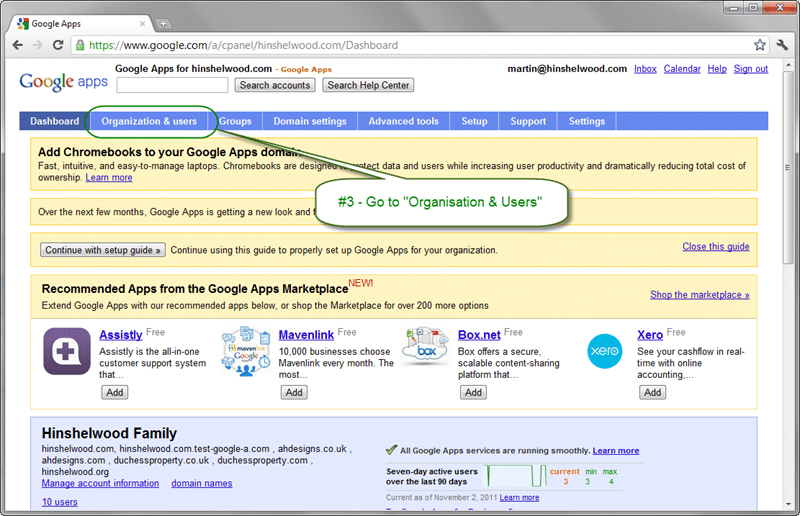Screen dimensions: 800x516
Task: Click the Hinshelwood Family heading
Action: coord(109,433)
